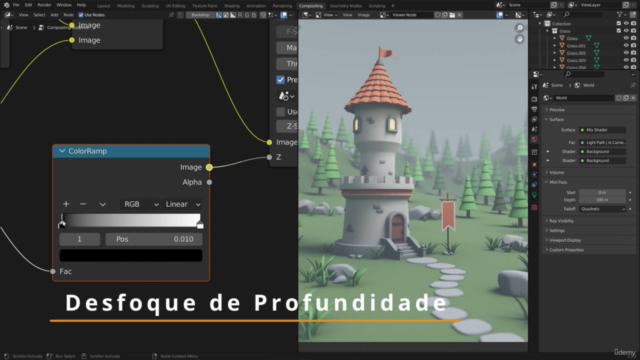This screenshot has width=640, height=360.
Task: Toggle the Use checkbox on the partly hidden node
Action: coord(280,111)
